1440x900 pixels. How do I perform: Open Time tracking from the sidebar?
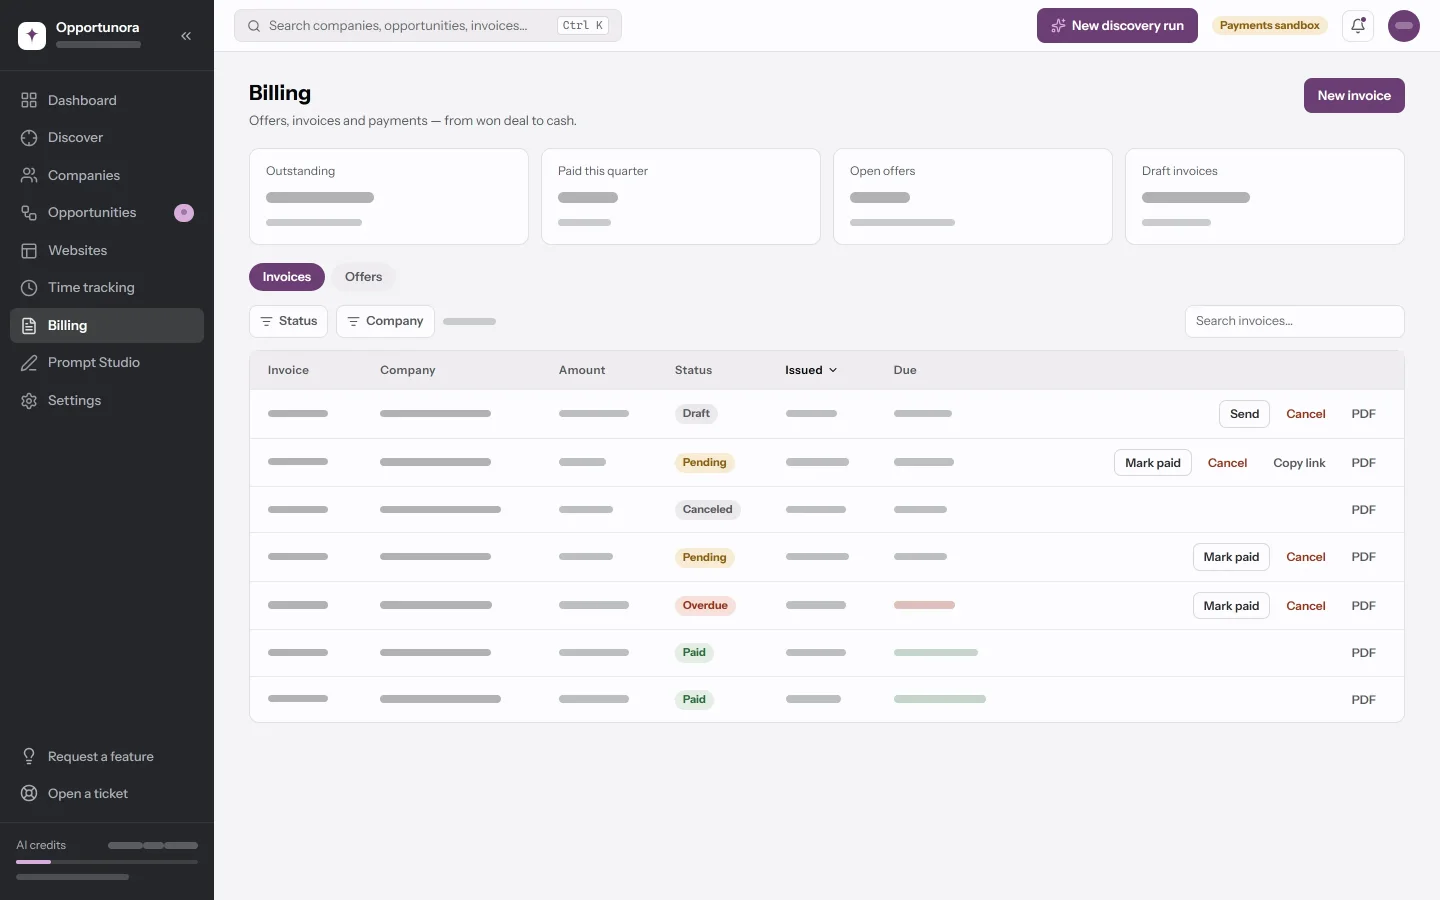point(107,288)
